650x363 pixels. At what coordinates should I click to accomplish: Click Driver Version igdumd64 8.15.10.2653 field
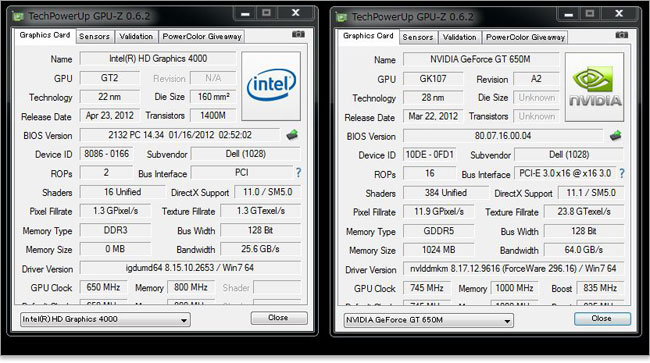(x=190, y=268)
